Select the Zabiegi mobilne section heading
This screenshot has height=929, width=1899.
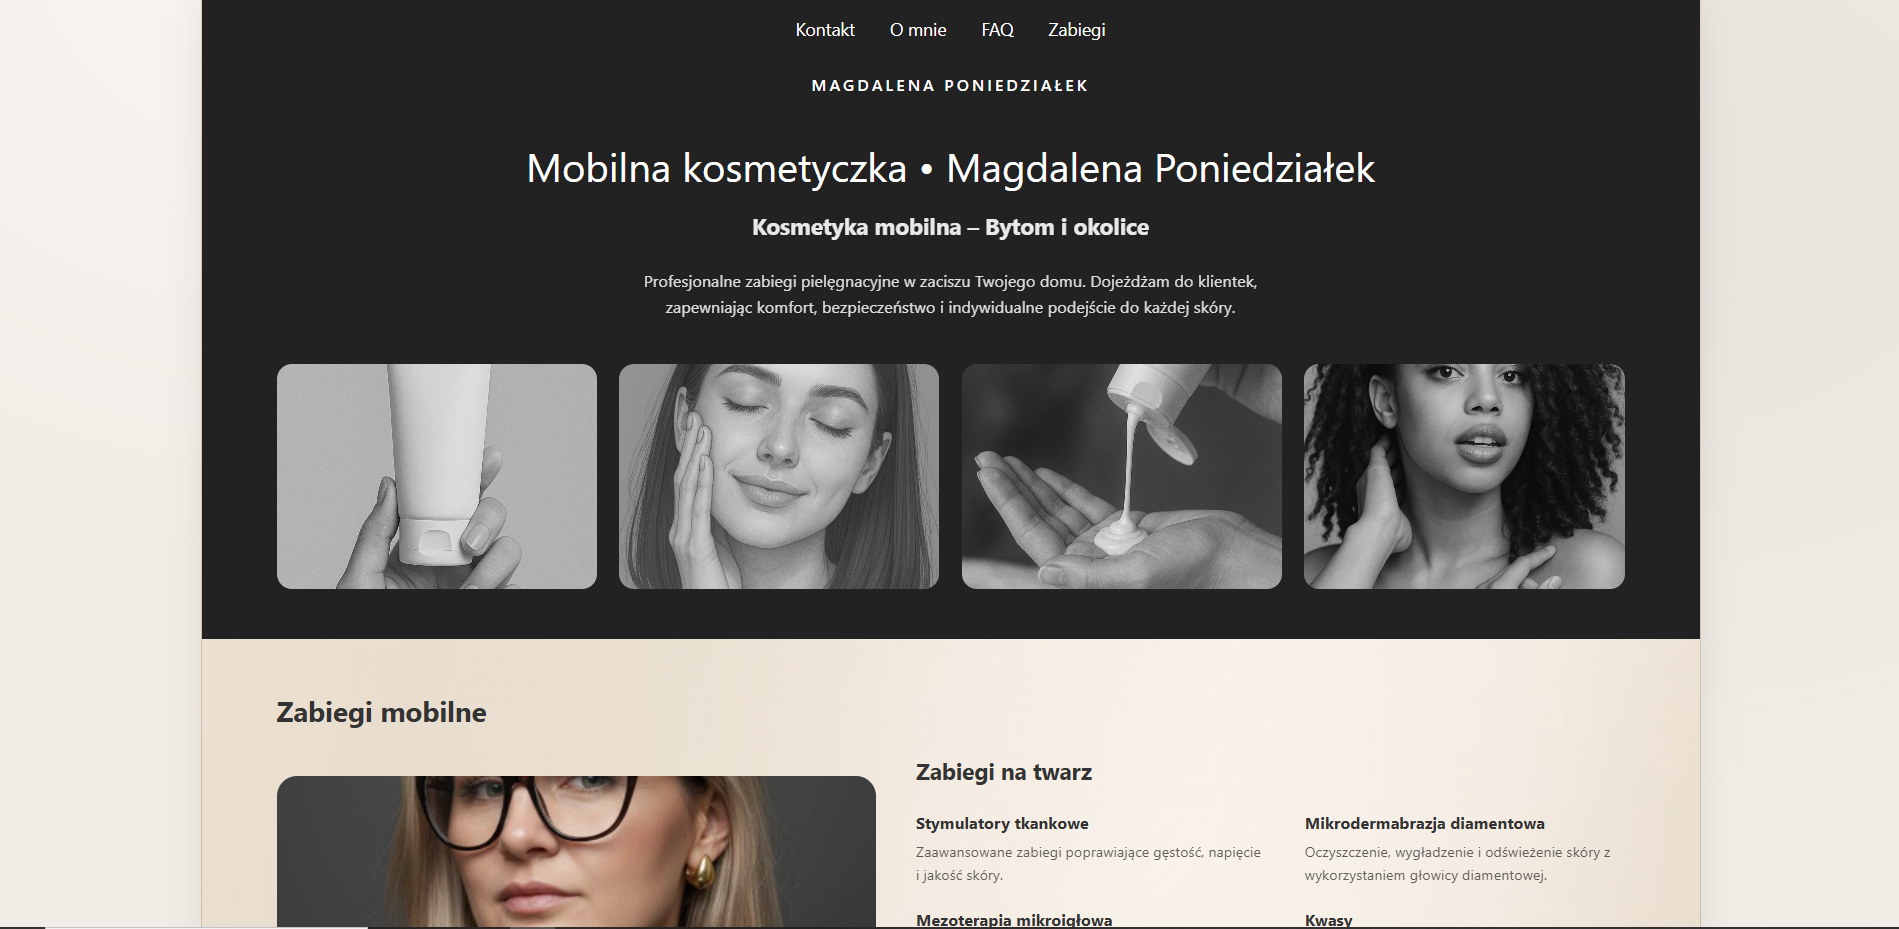(x=381, y=712)
